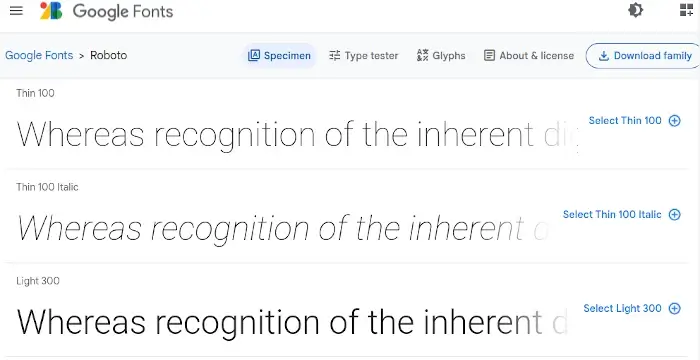Image resolution: width=700 pixels, height=360 pixels.
Task: Open the About & license tab
Action: 529,55
